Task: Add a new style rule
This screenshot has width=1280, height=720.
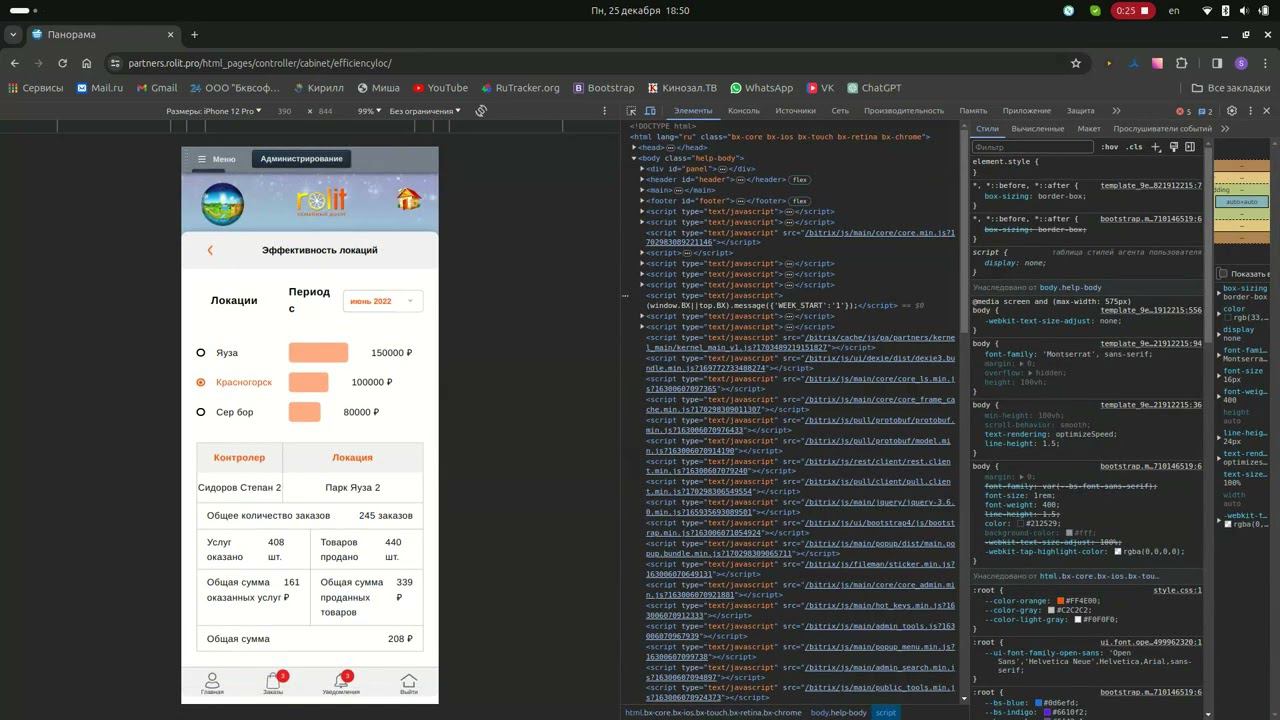Action: 1156,147
